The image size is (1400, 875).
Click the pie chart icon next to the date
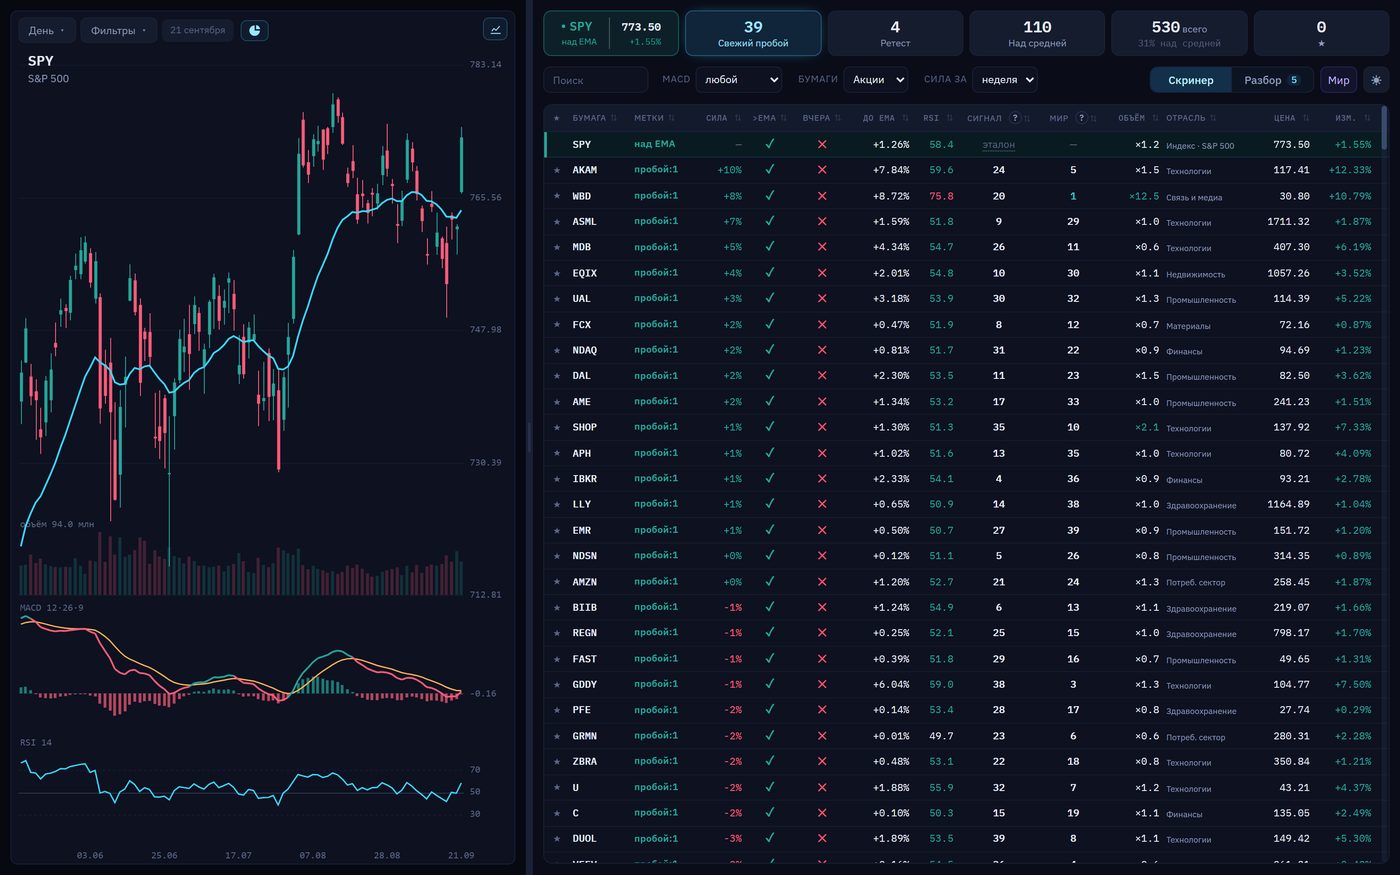pos(254,30)
